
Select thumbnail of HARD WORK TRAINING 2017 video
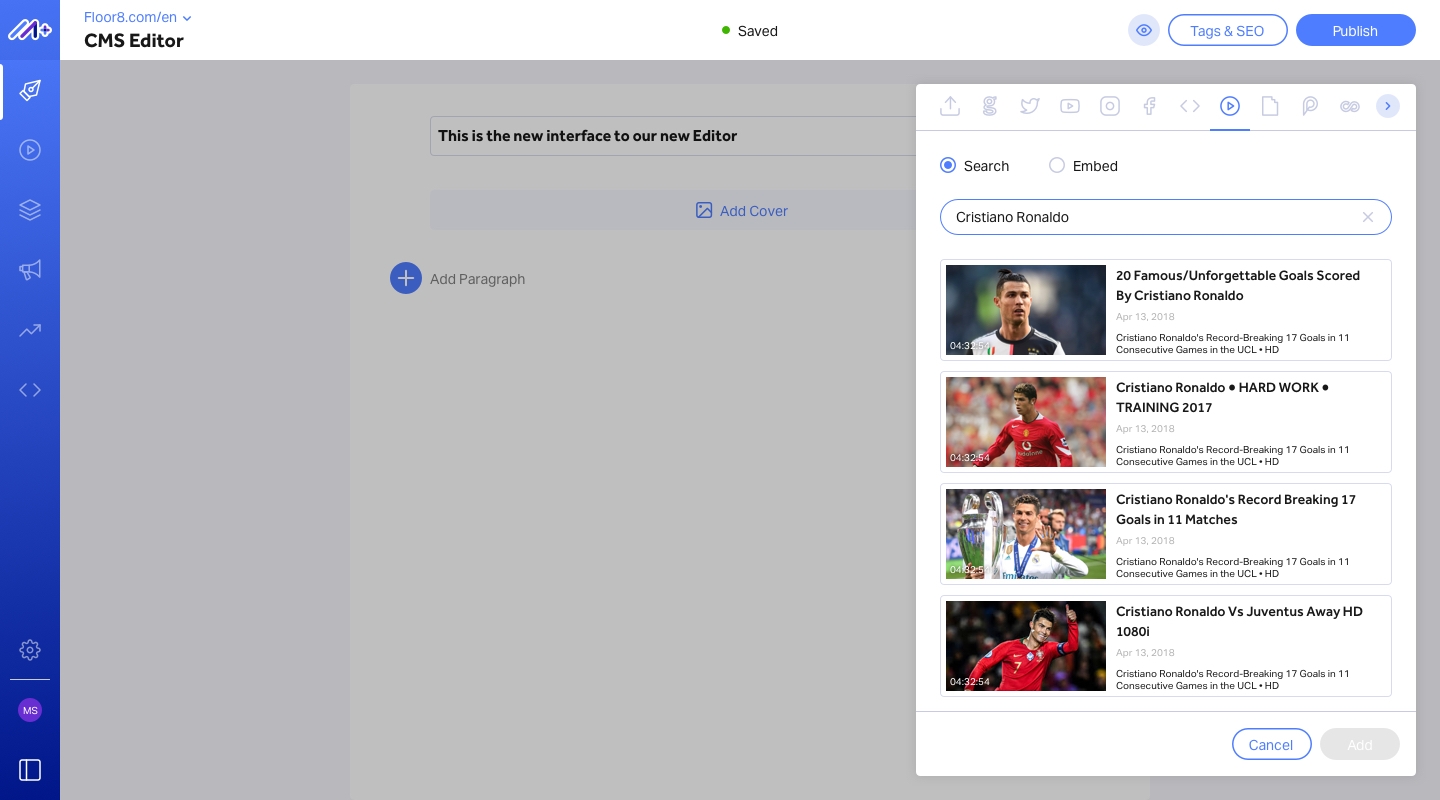[1026, 422]
